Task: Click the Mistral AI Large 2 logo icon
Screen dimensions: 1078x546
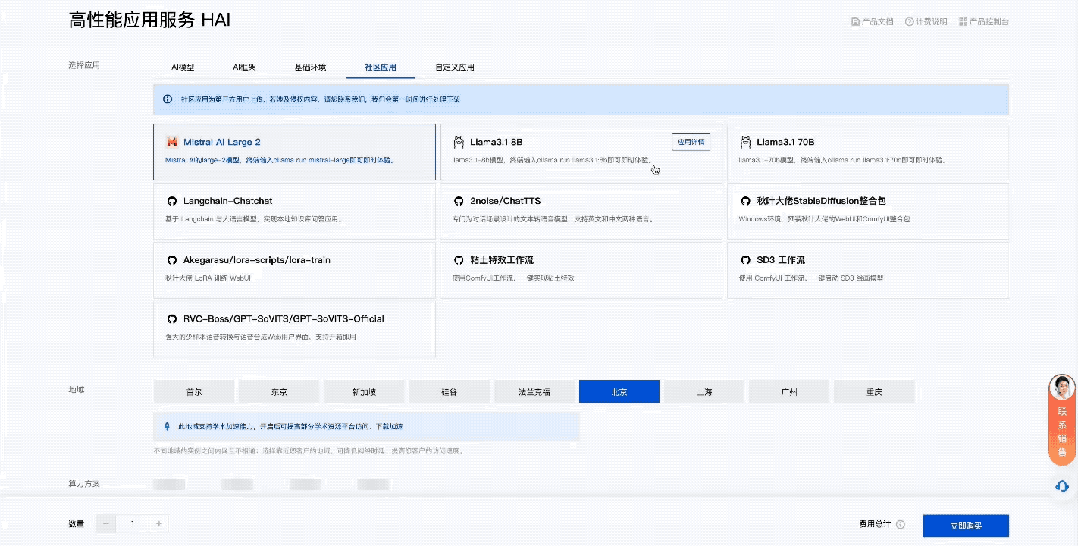Action: point(172,142)
